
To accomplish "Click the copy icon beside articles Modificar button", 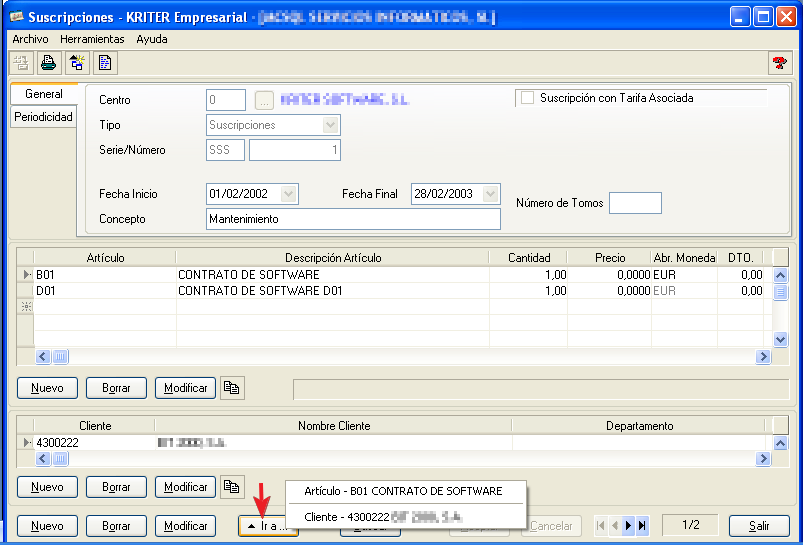I will click(232, 388).
